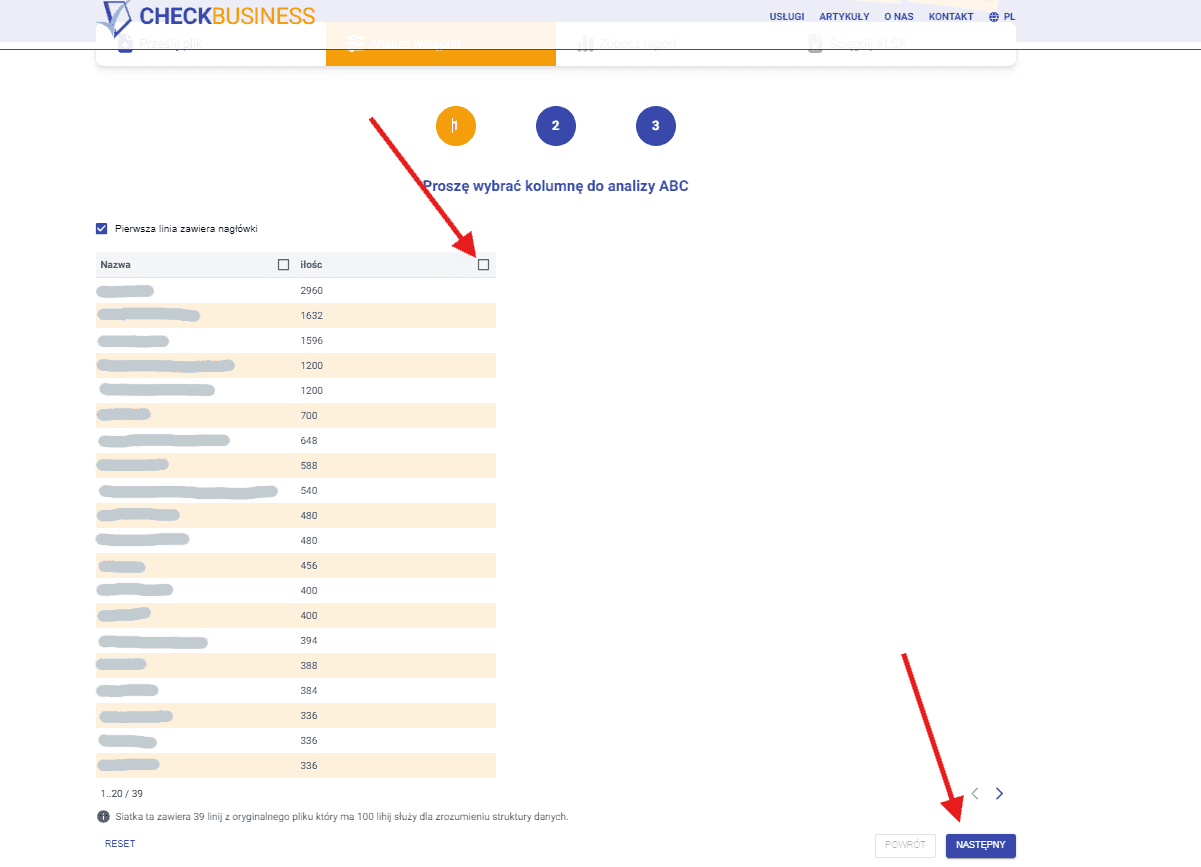
Task: Open the Kontakt page
Action: [x=950, y=17]
